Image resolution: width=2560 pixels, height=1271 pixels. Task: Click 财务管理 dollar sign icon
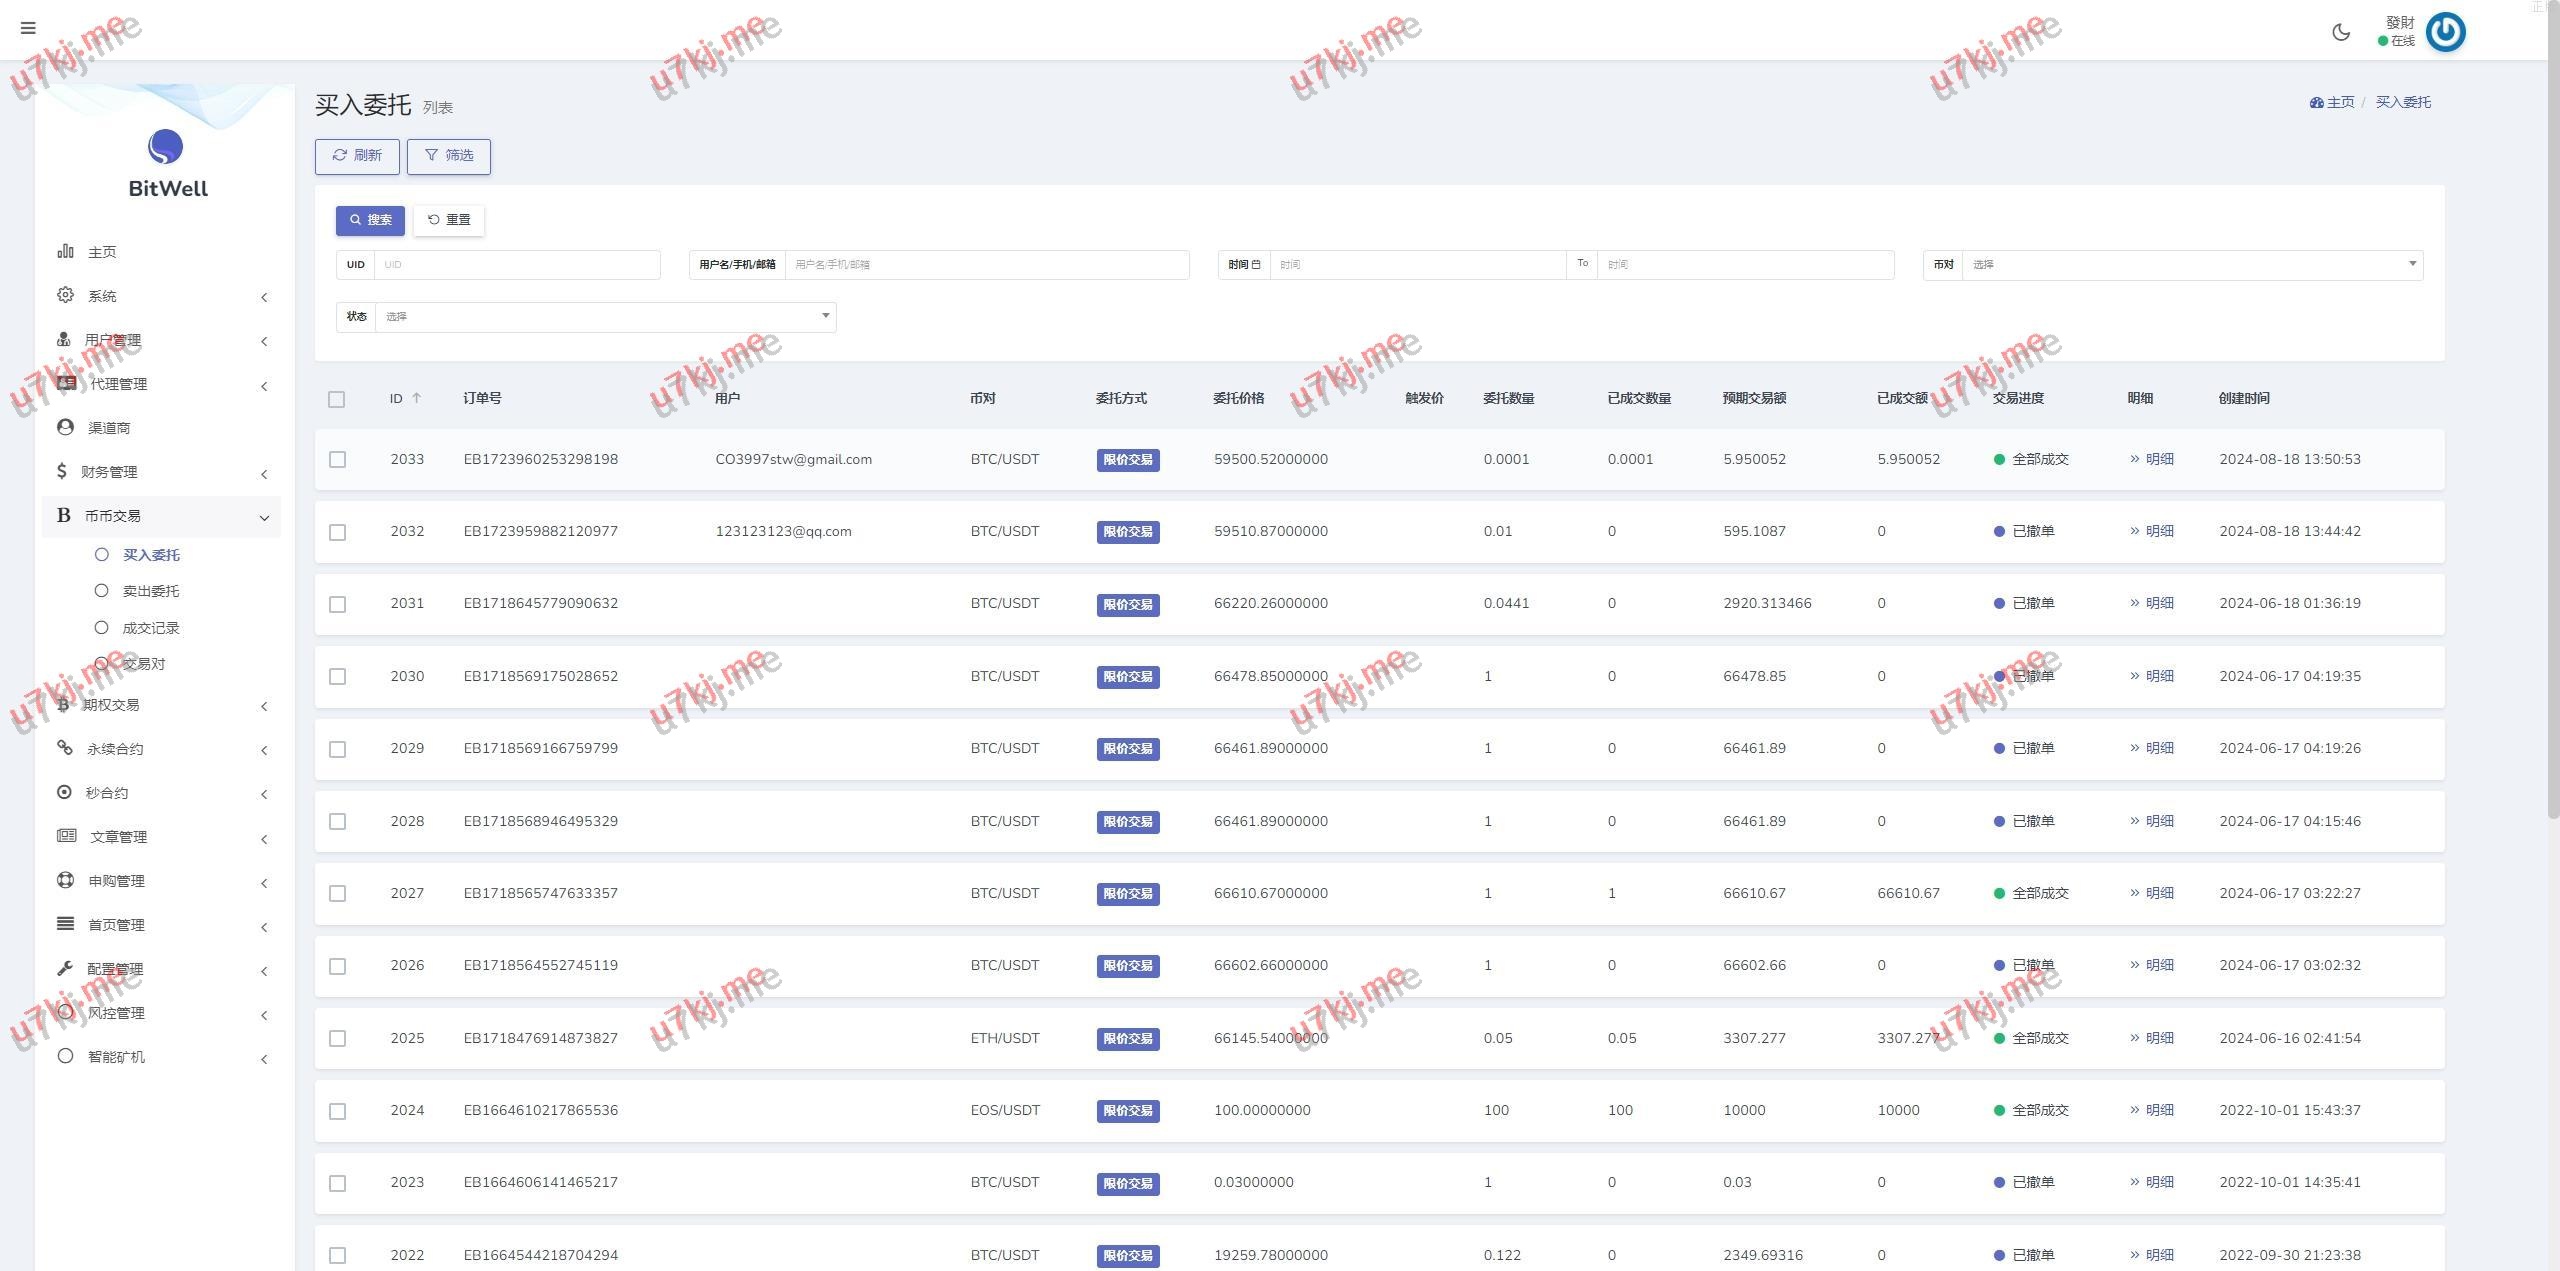(x=62, y=471)
